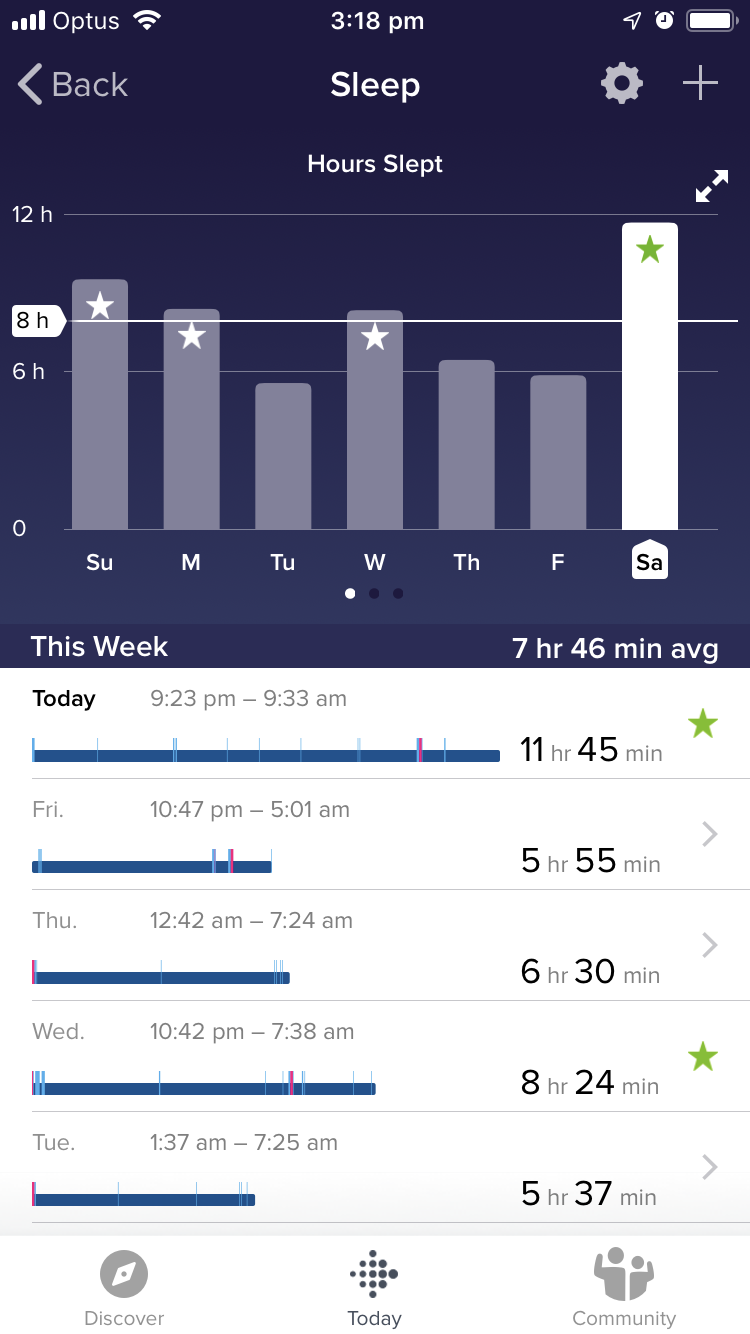This screenshot has width=750, height=1334.
Task: Expand the Hours Slept chart to fullscreen
Action: (712, 186)
